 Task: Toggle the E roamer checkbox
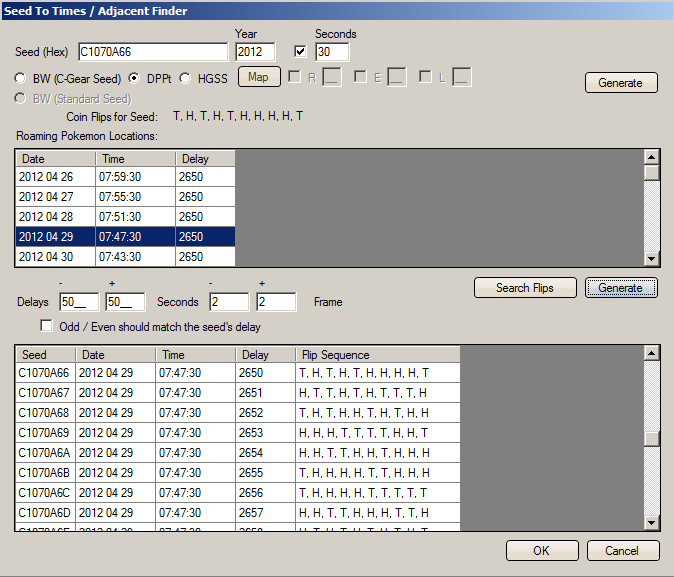[x=360, y=77]
